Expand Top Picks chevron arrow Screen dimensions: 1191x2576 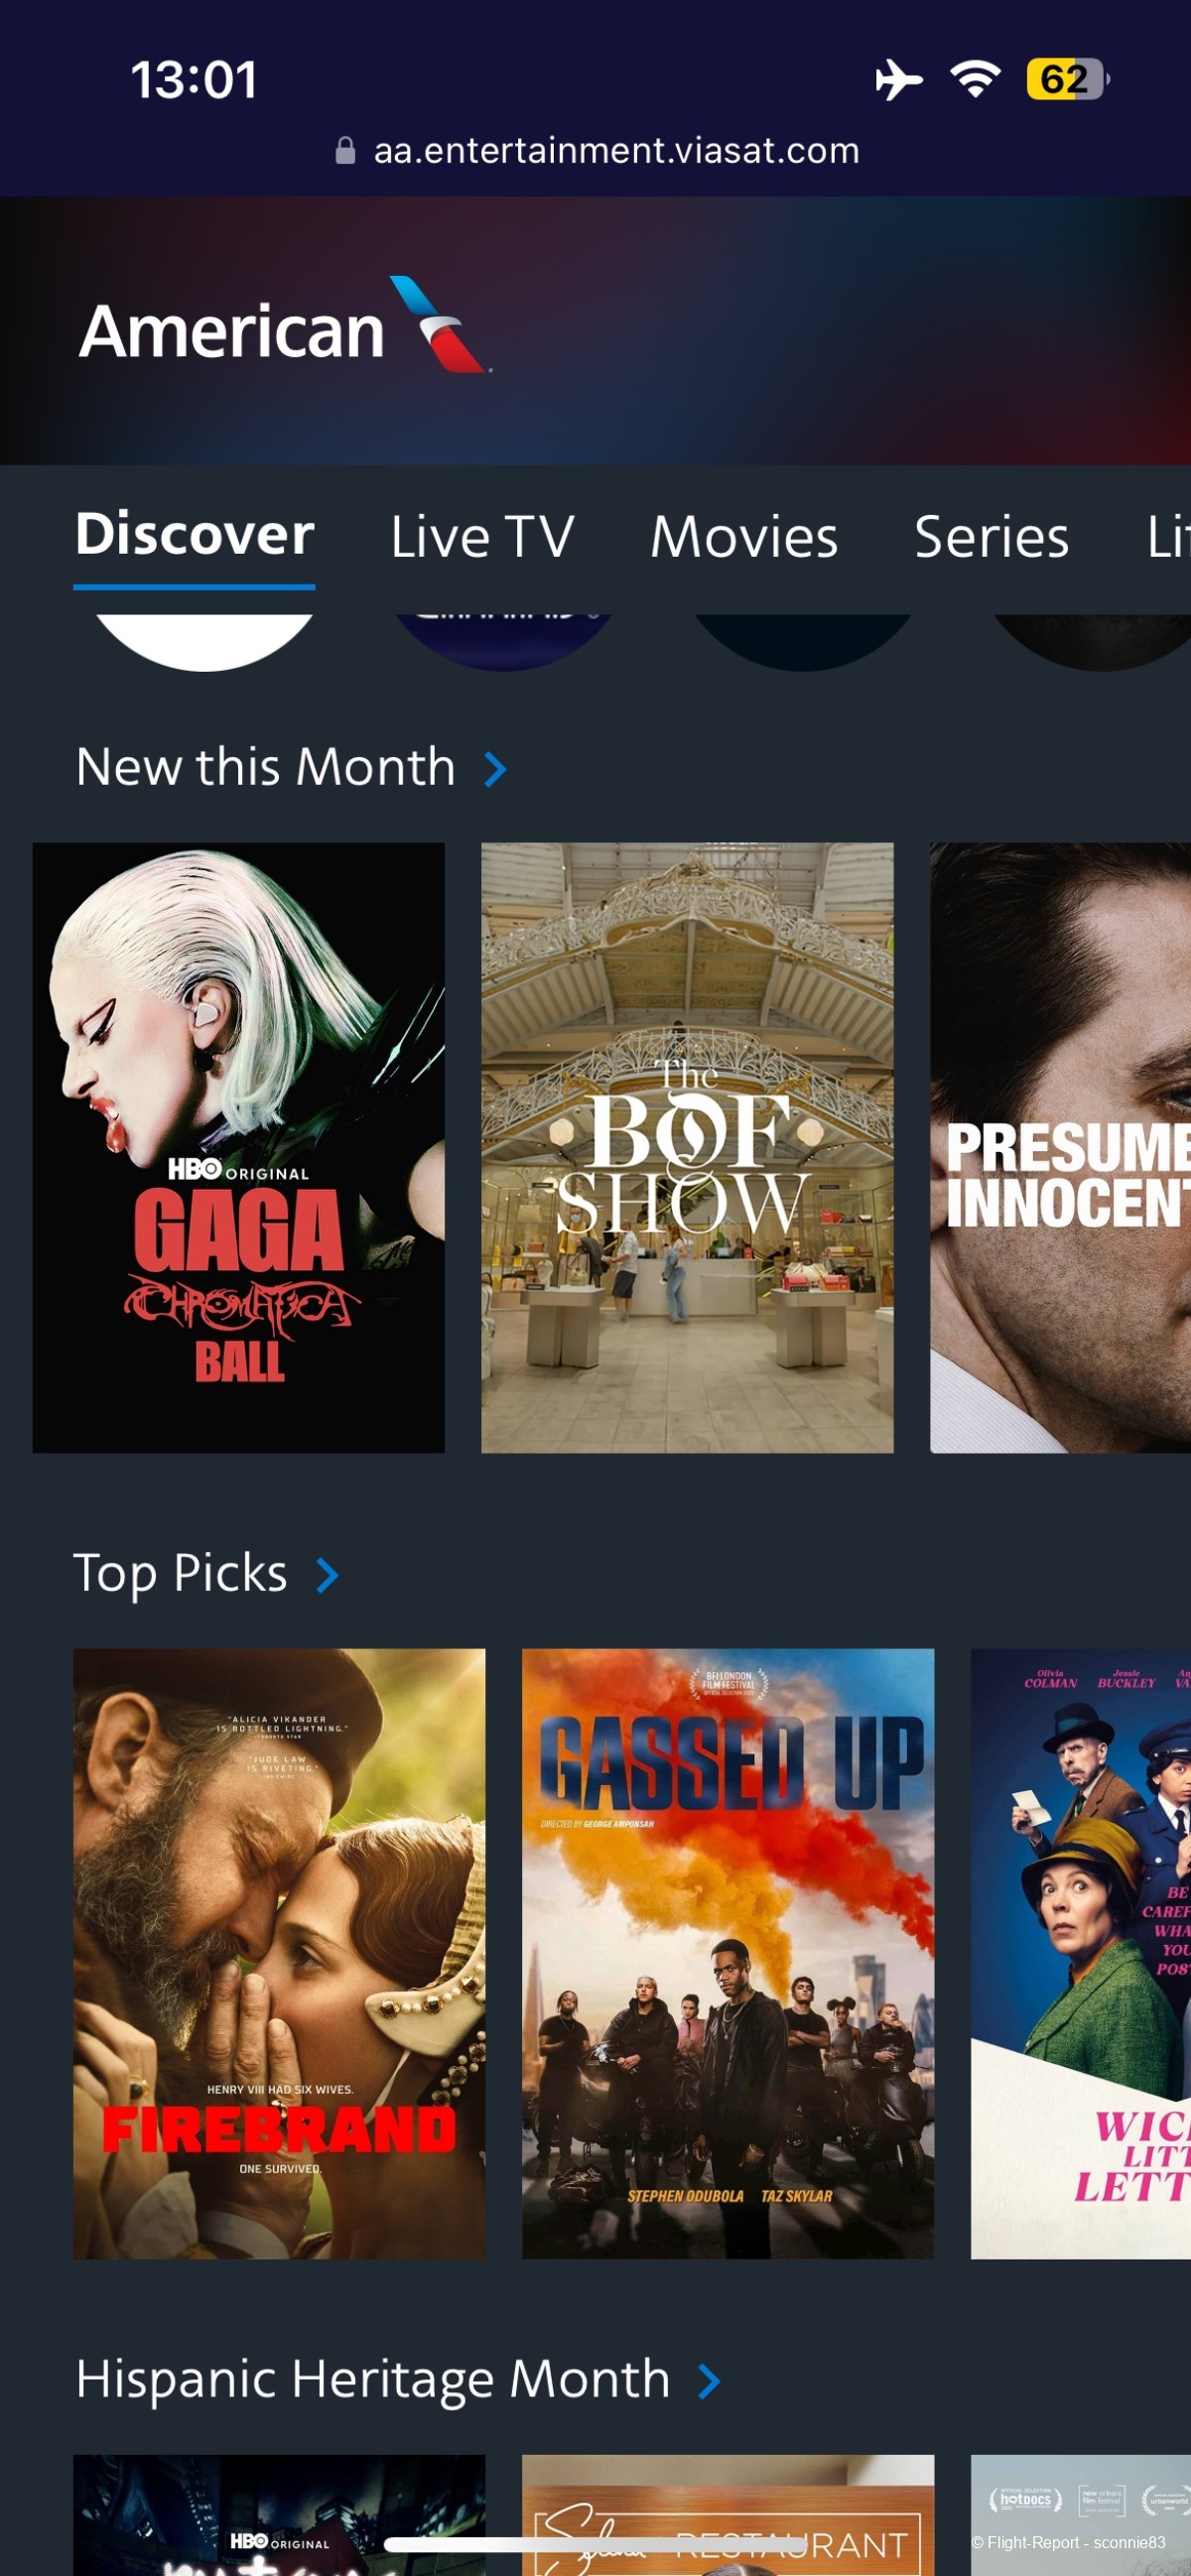click(327, 1575)
